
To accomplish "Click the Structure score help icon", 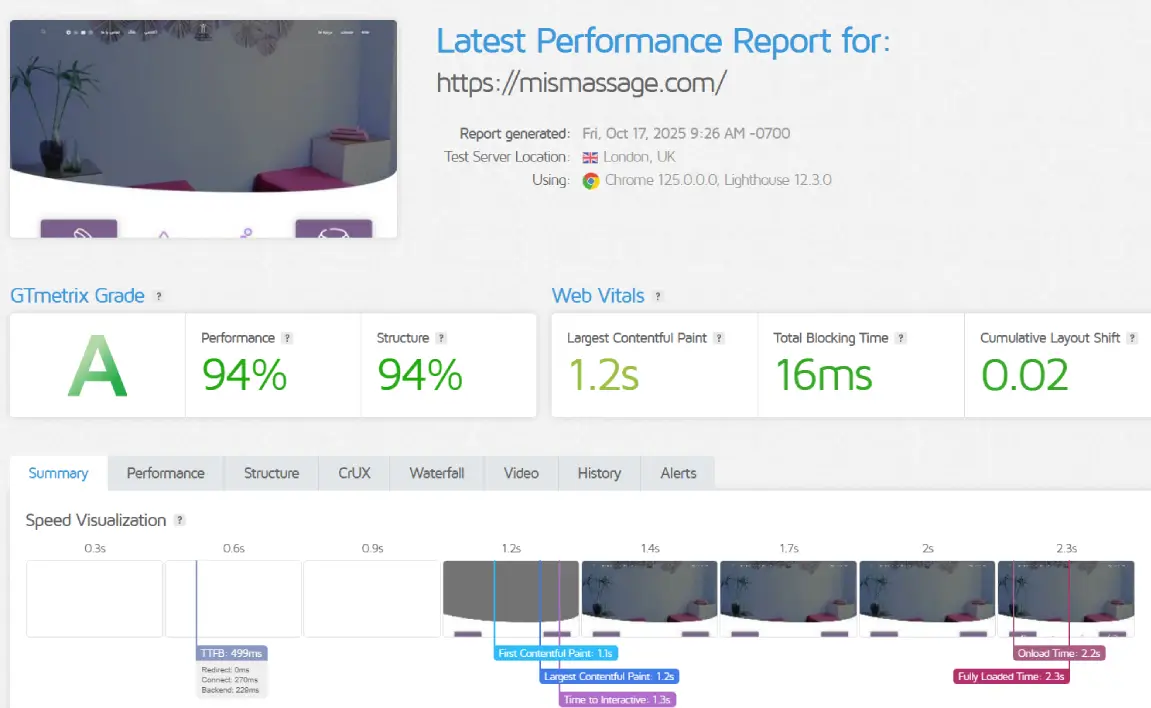I will [441, 339].
